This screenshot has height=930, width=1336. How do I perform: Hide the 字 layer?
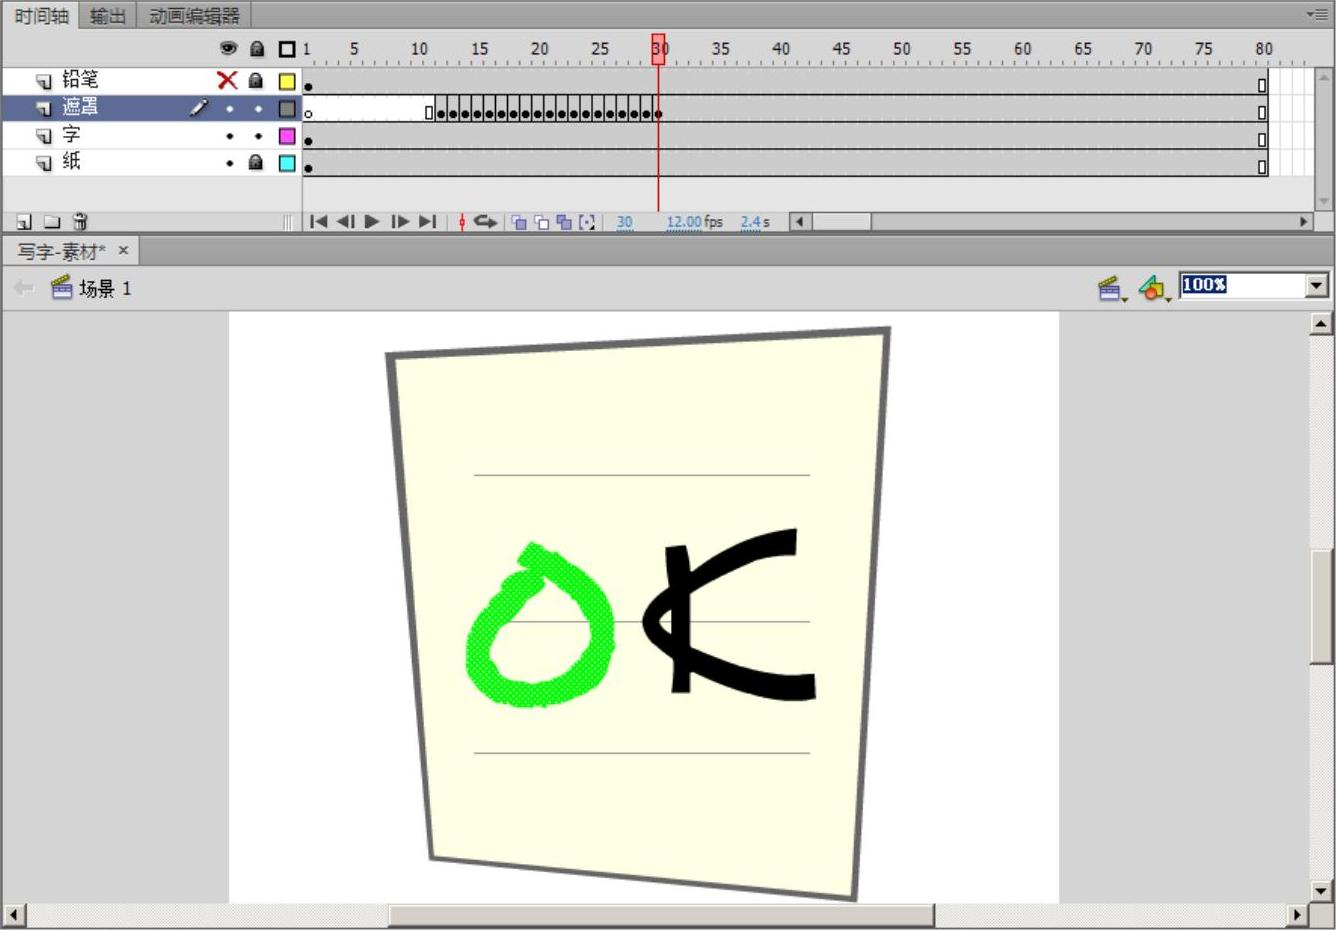click(x=230, y=135)
